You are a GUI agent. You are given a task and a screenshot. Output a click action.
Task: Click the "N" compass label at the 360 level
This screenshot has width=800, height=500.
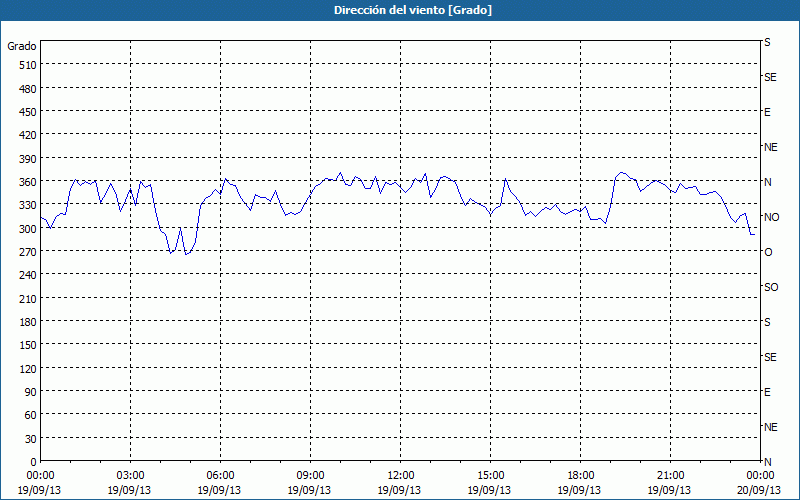pyautogui.click(x=767, y=182)
